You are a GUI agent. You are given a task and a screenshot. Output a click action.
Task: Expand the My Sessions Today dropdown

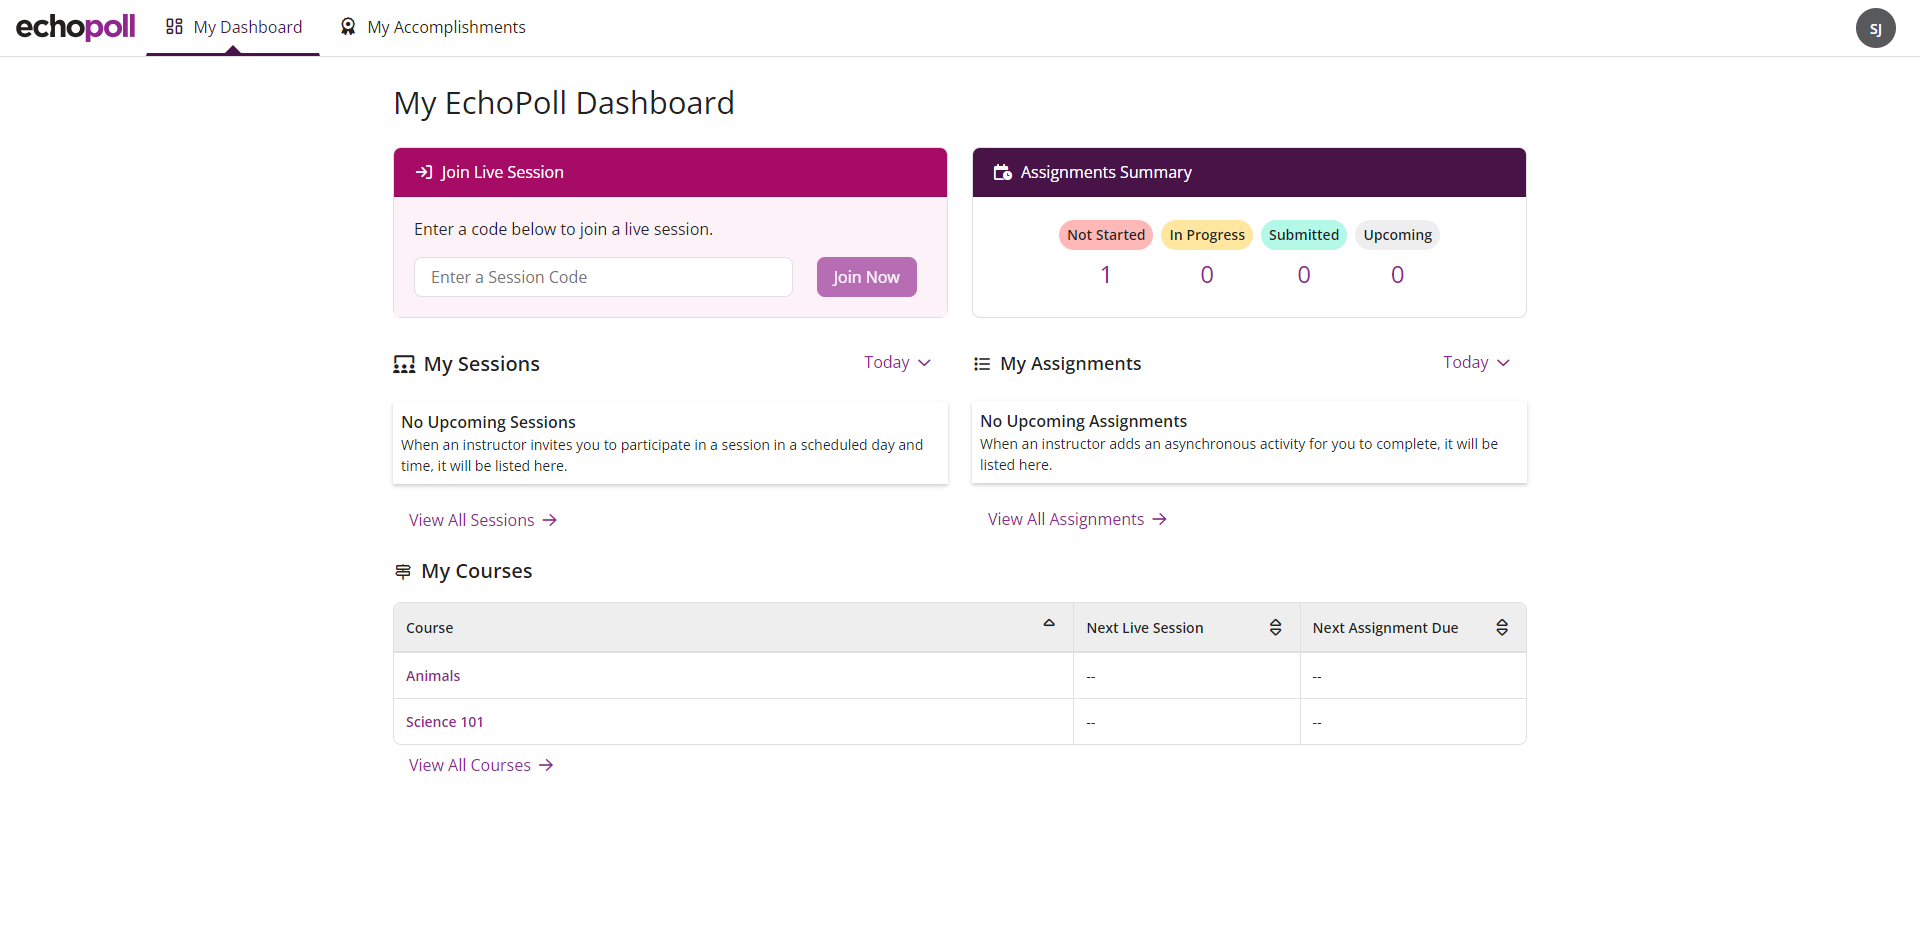897,362
